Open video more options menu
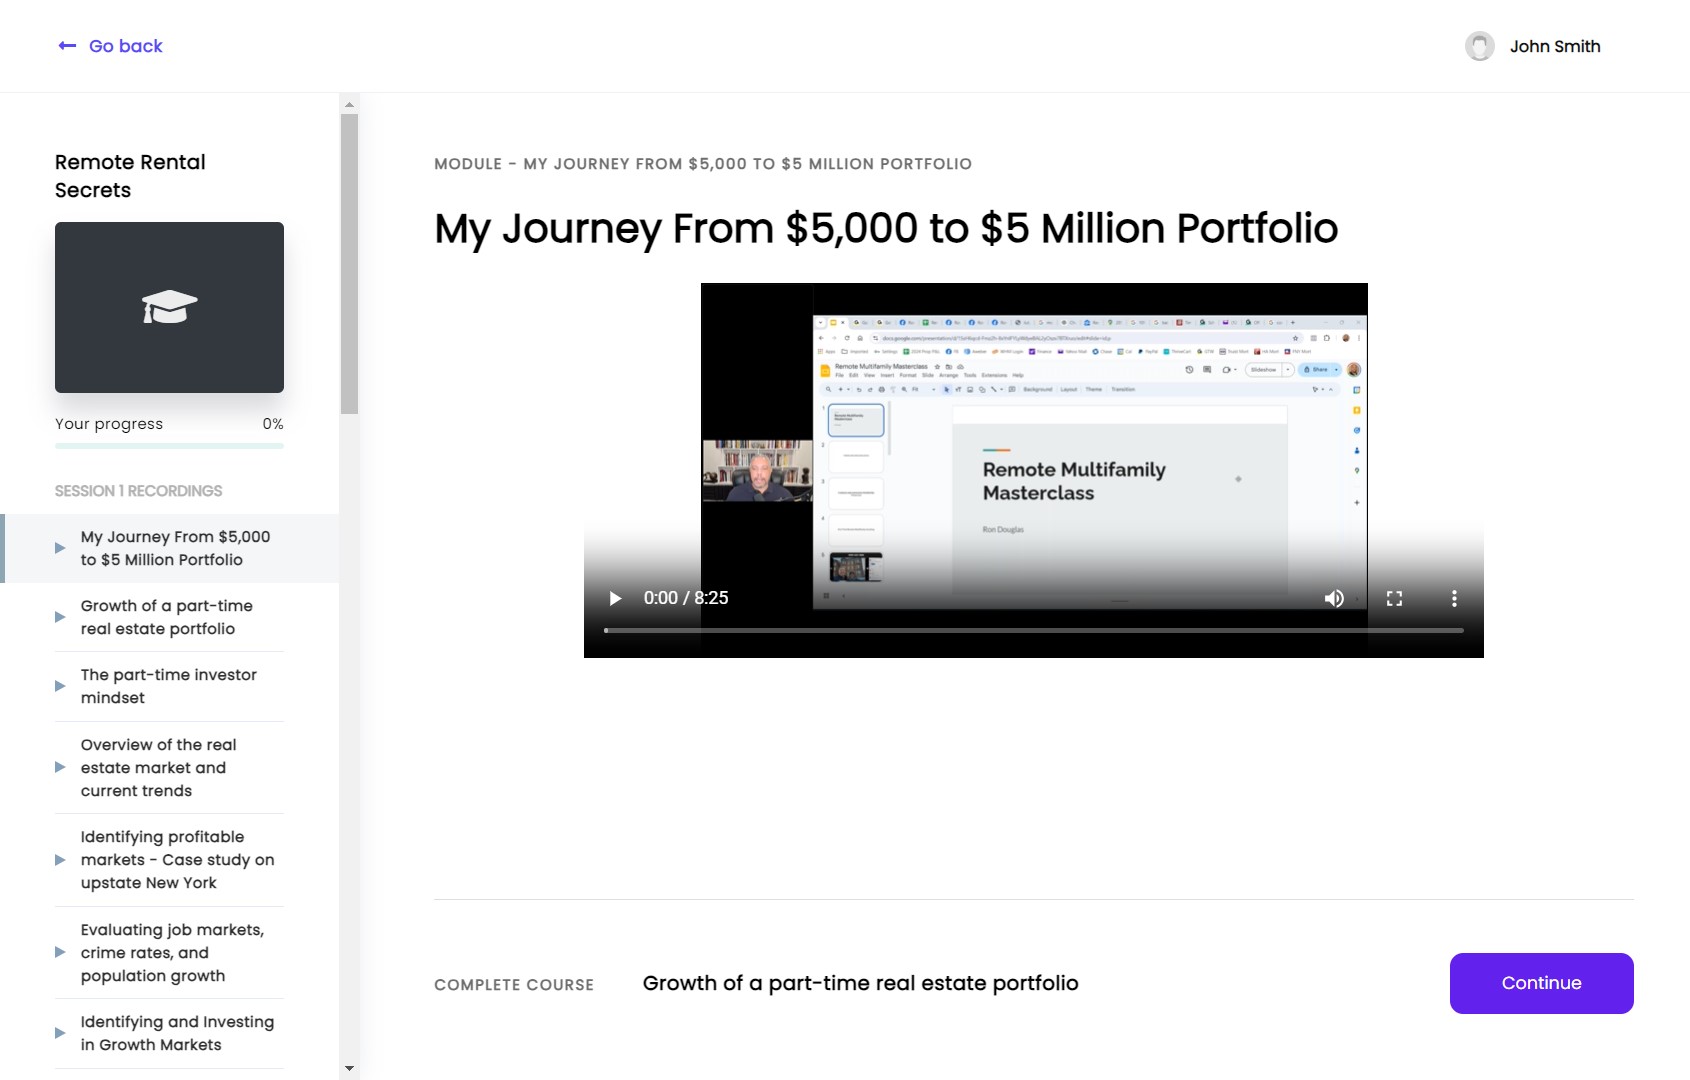Screen dimensions: 1690x1080 [1454, 598]
